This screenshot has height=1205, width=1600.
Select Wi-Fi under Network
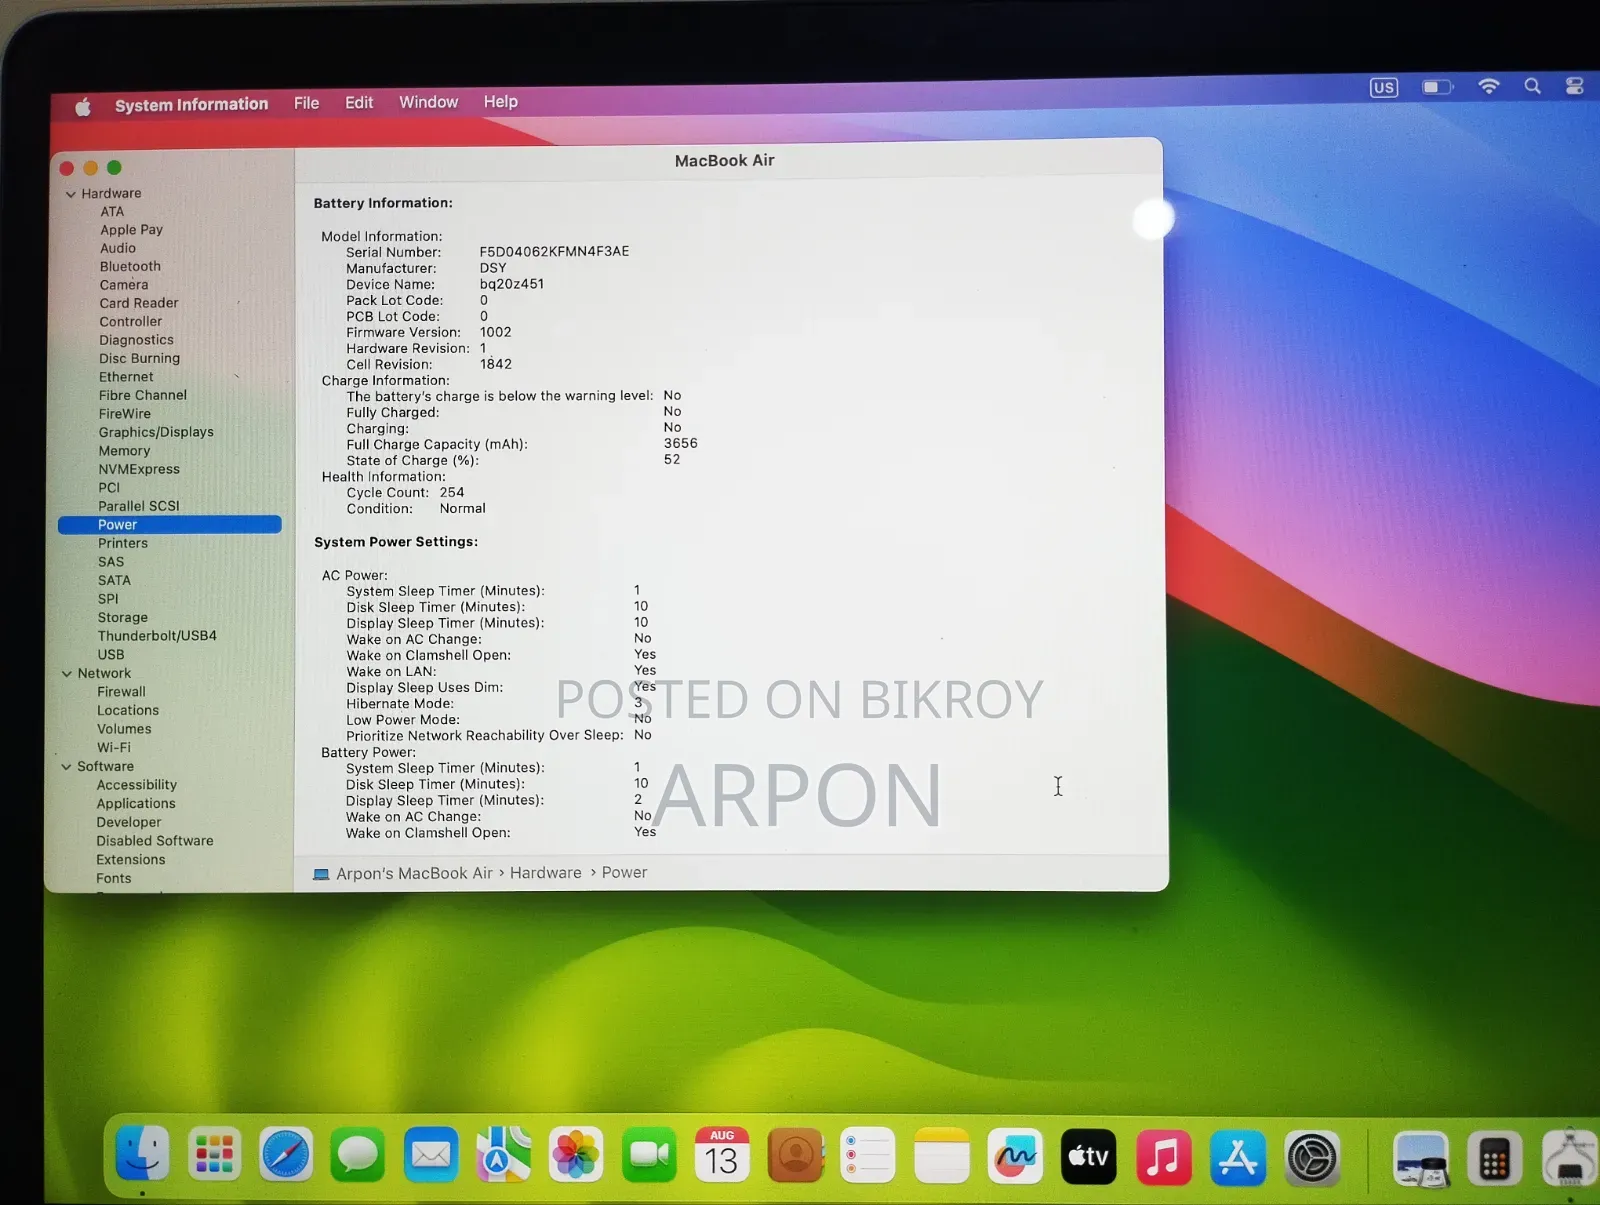[114, 748]
